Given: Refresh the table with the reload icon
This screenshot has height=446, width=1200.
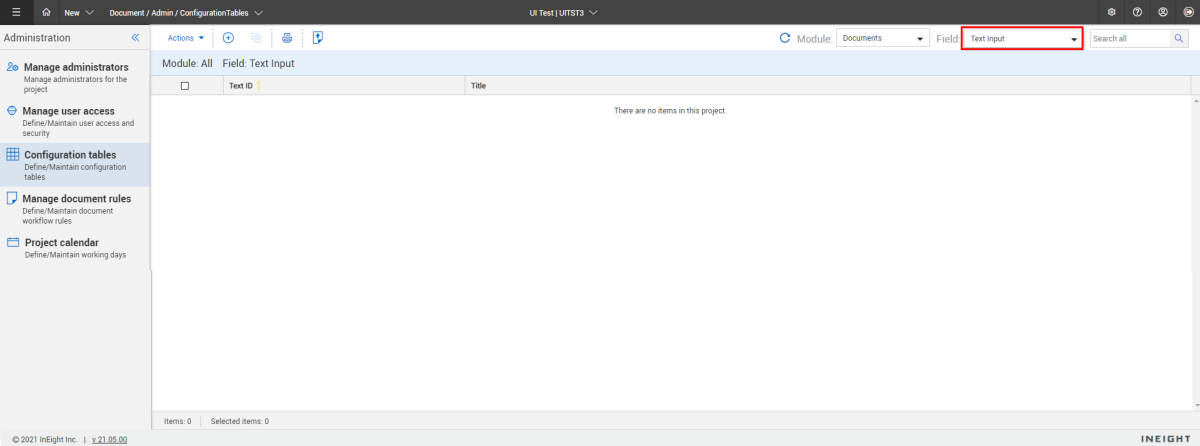Looking at the screenshot, I should pyautogui.click(x=785, y=38).
